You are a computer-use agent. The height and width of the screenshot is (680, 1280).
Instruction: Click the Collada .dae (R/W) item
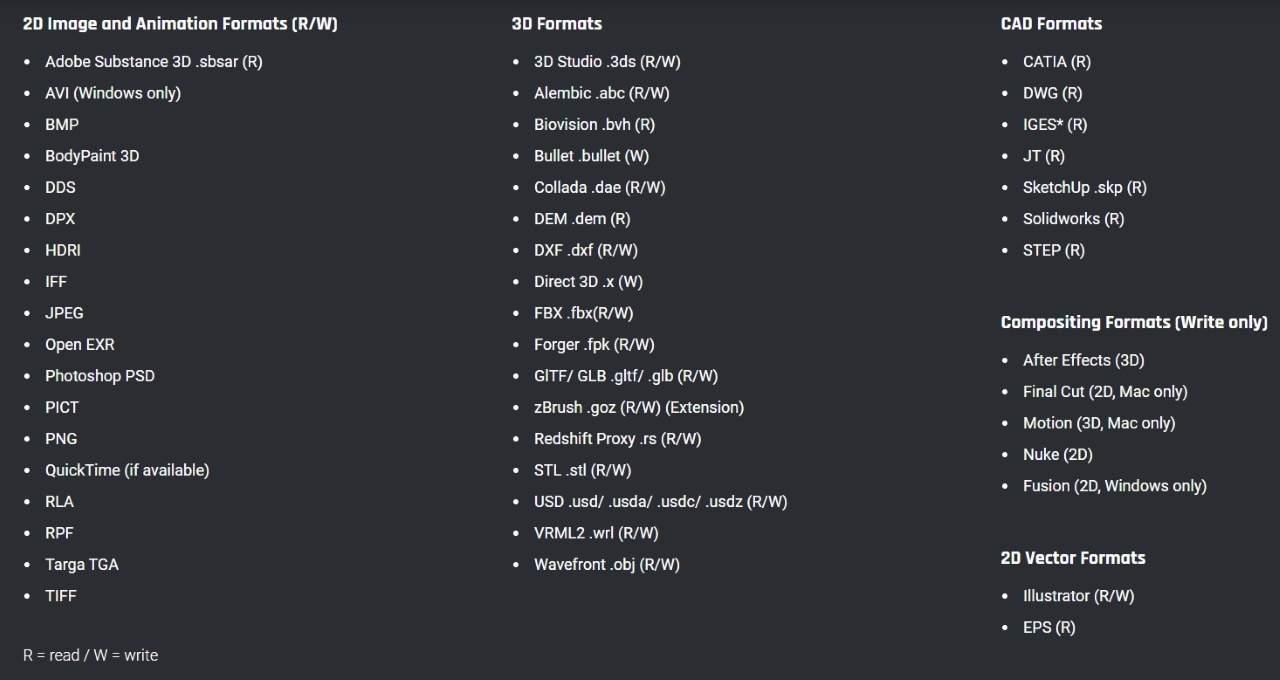(599, 187)
